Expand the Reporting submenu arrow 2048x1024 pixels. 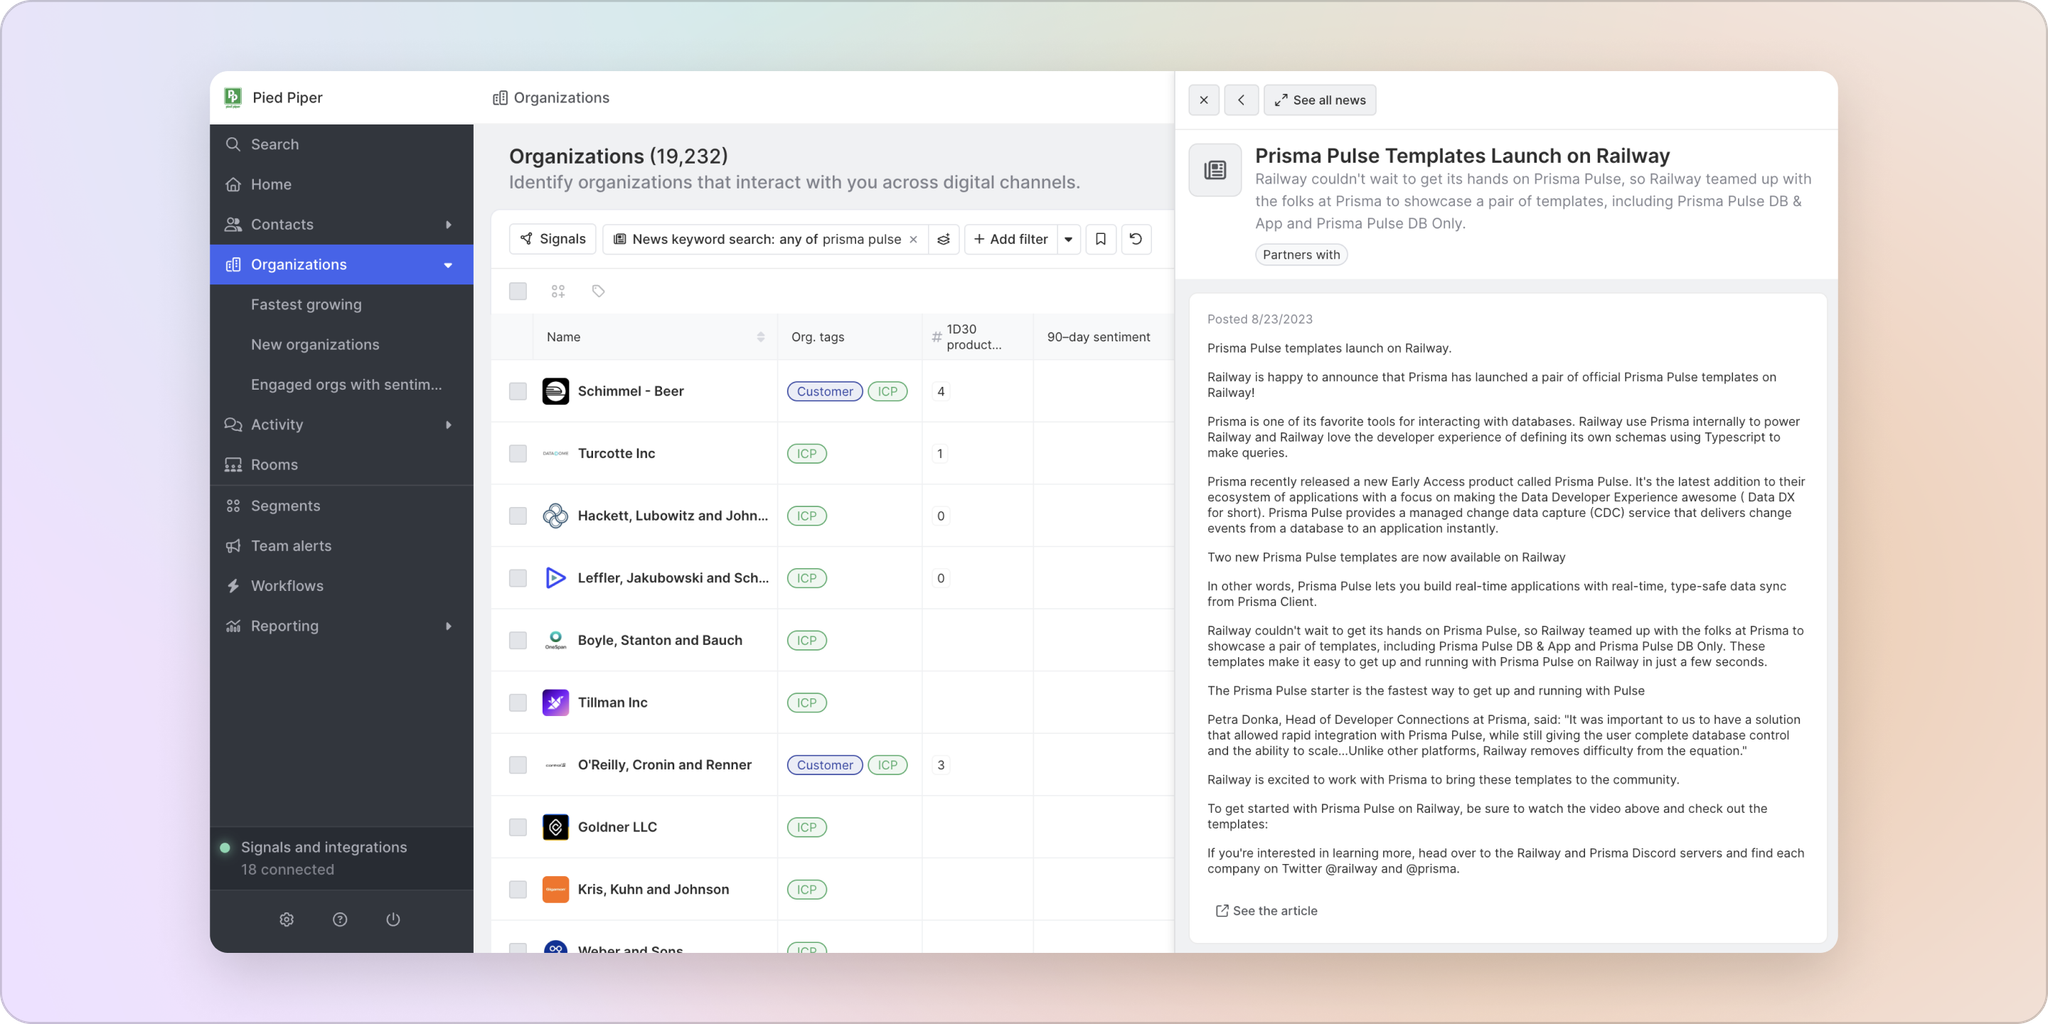(x=448, y=626)
